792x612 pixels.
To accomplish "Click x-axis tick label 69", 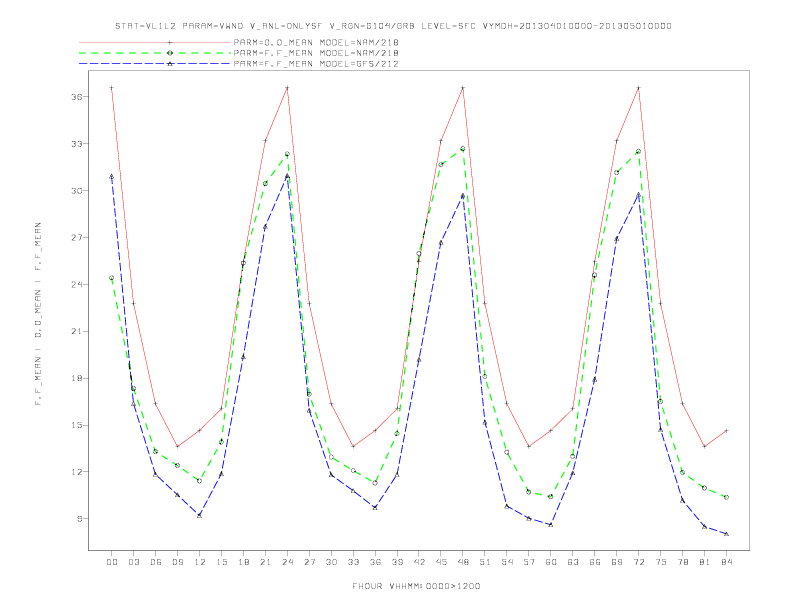I will pos(617,562).
